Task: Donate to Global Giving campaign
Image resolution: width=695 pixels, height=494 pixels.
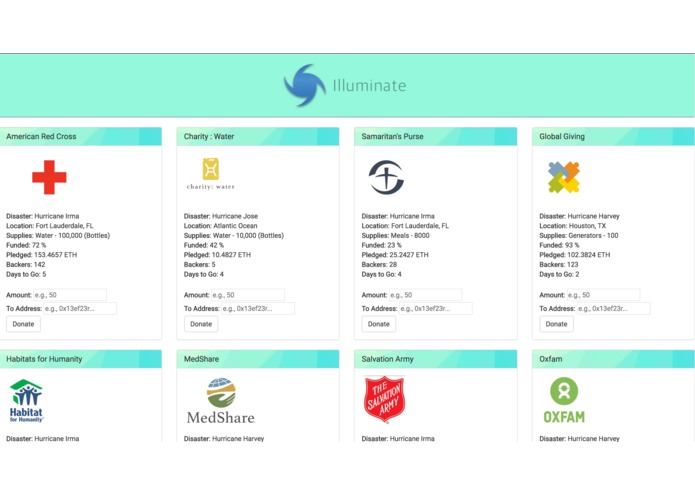Action: point(556,324)
